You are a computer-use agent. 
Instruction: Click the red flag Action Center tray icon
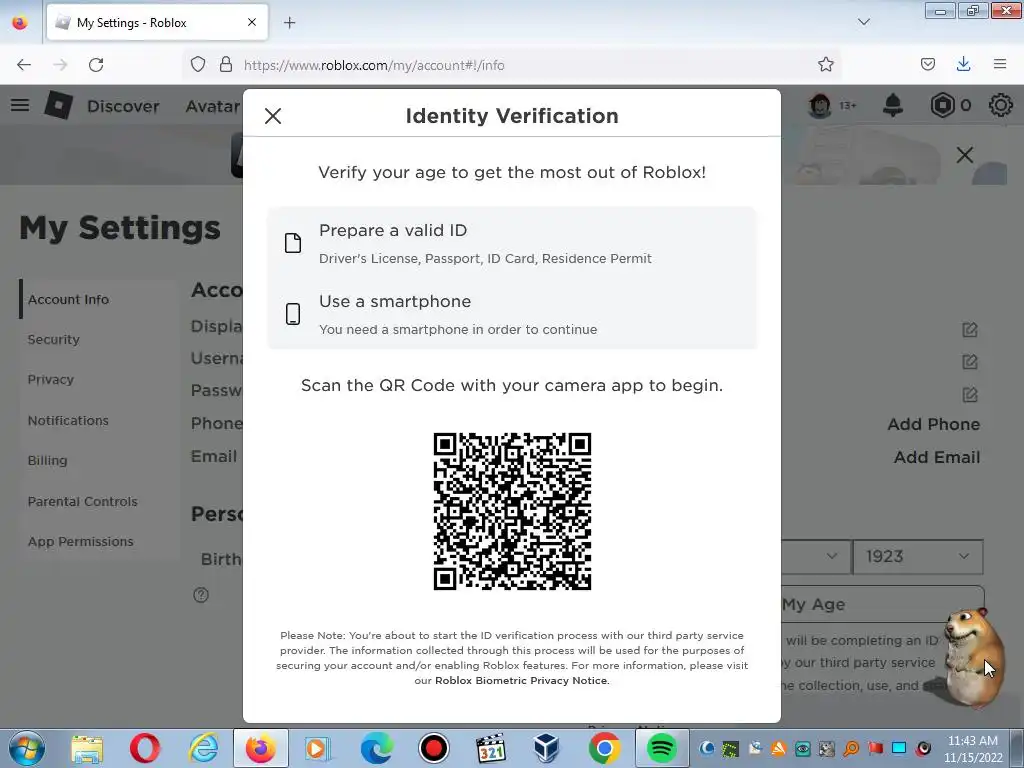[876, 748]
